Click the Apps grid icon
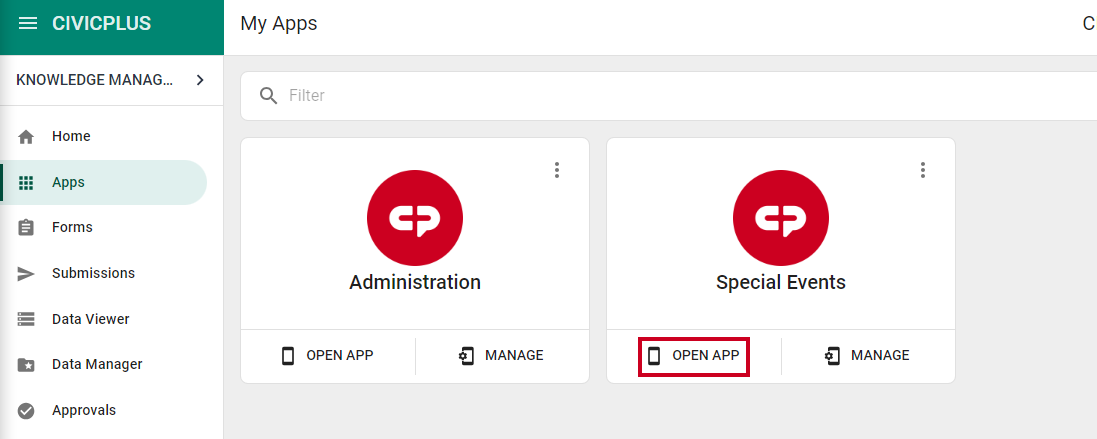 tap(26, 183)
